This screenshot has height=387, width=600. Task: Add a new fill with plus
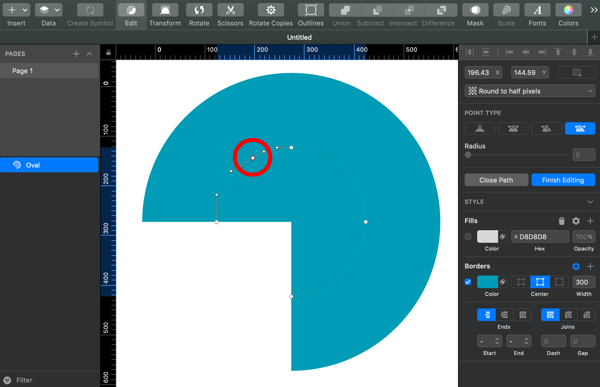point(590,221)
